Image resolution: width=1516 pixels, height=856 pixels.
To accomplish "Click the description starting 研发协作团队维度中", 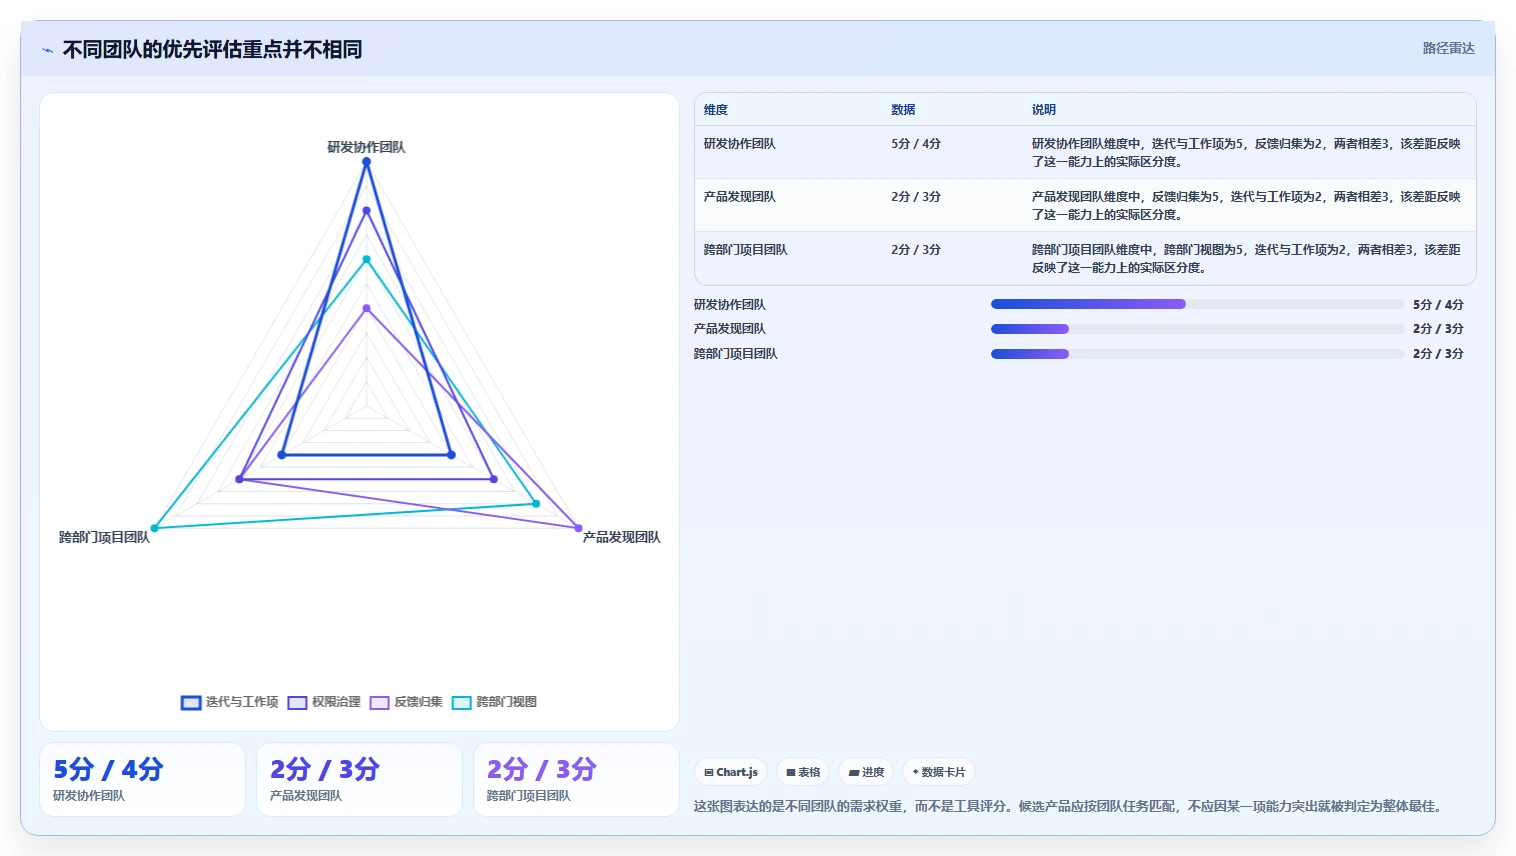I will (x=1246, y=153).
